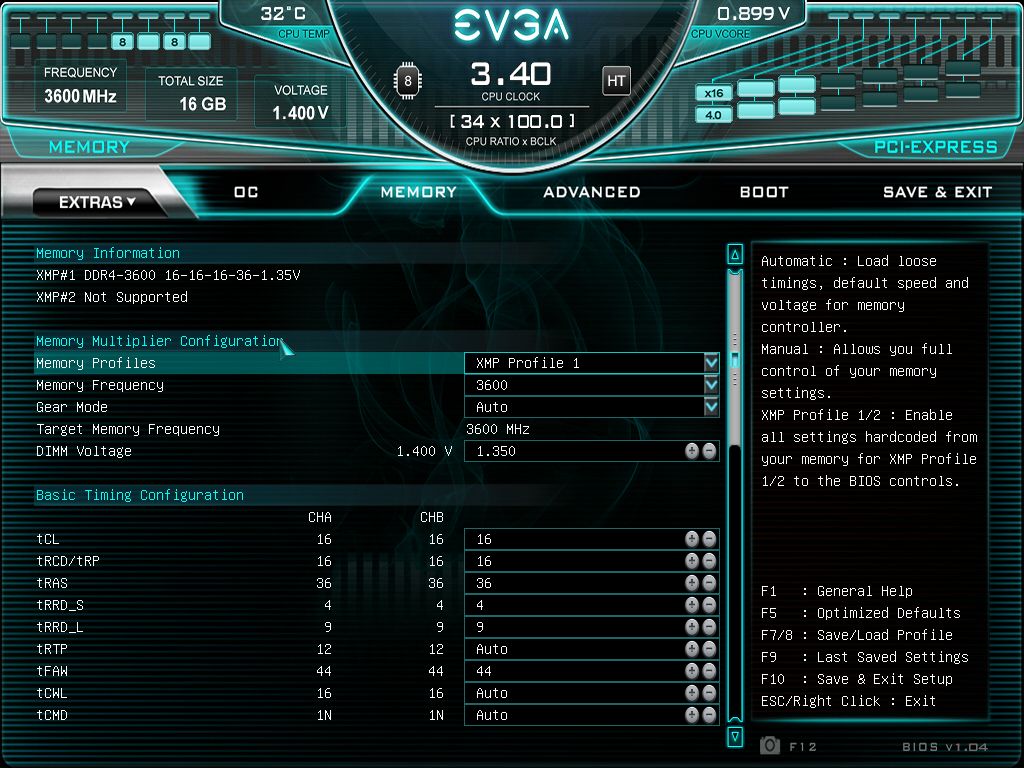Image resolution: width=1024 pixels, height=768 pixels.
Task: Click the EVGA logo
Action: pyautogui.click(x=511, y=25)
